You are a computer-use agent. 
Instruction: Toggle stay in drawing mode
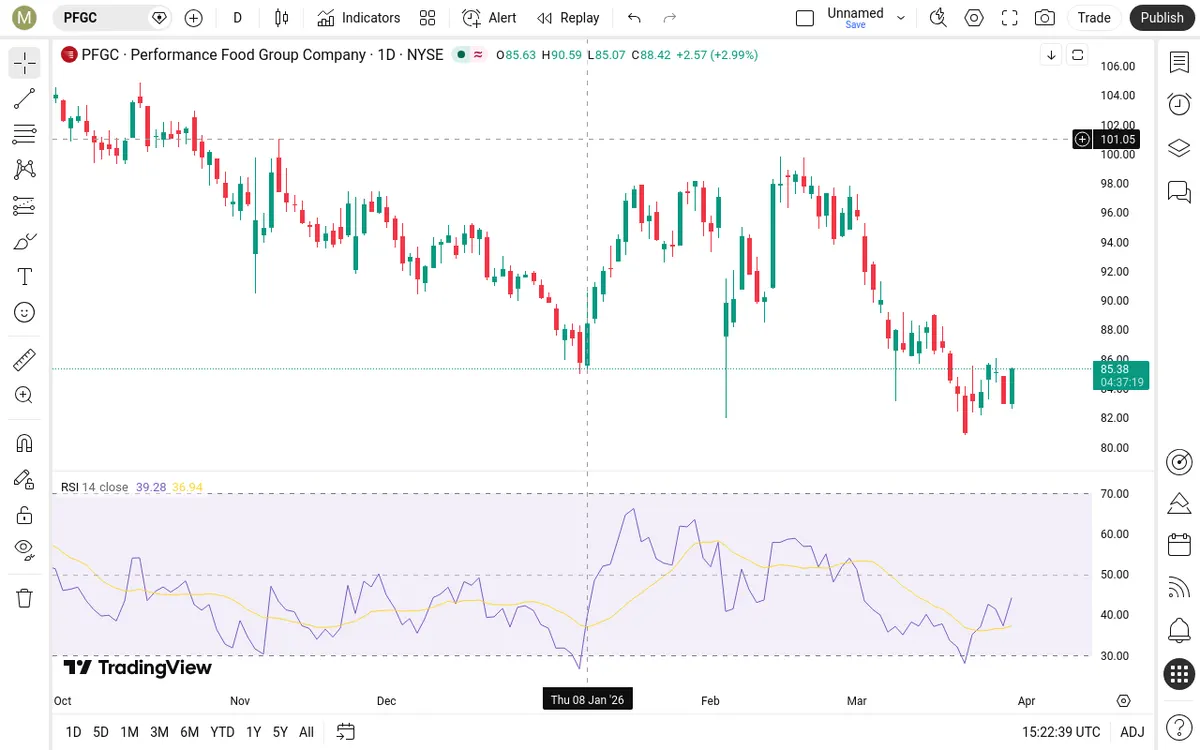25,479
